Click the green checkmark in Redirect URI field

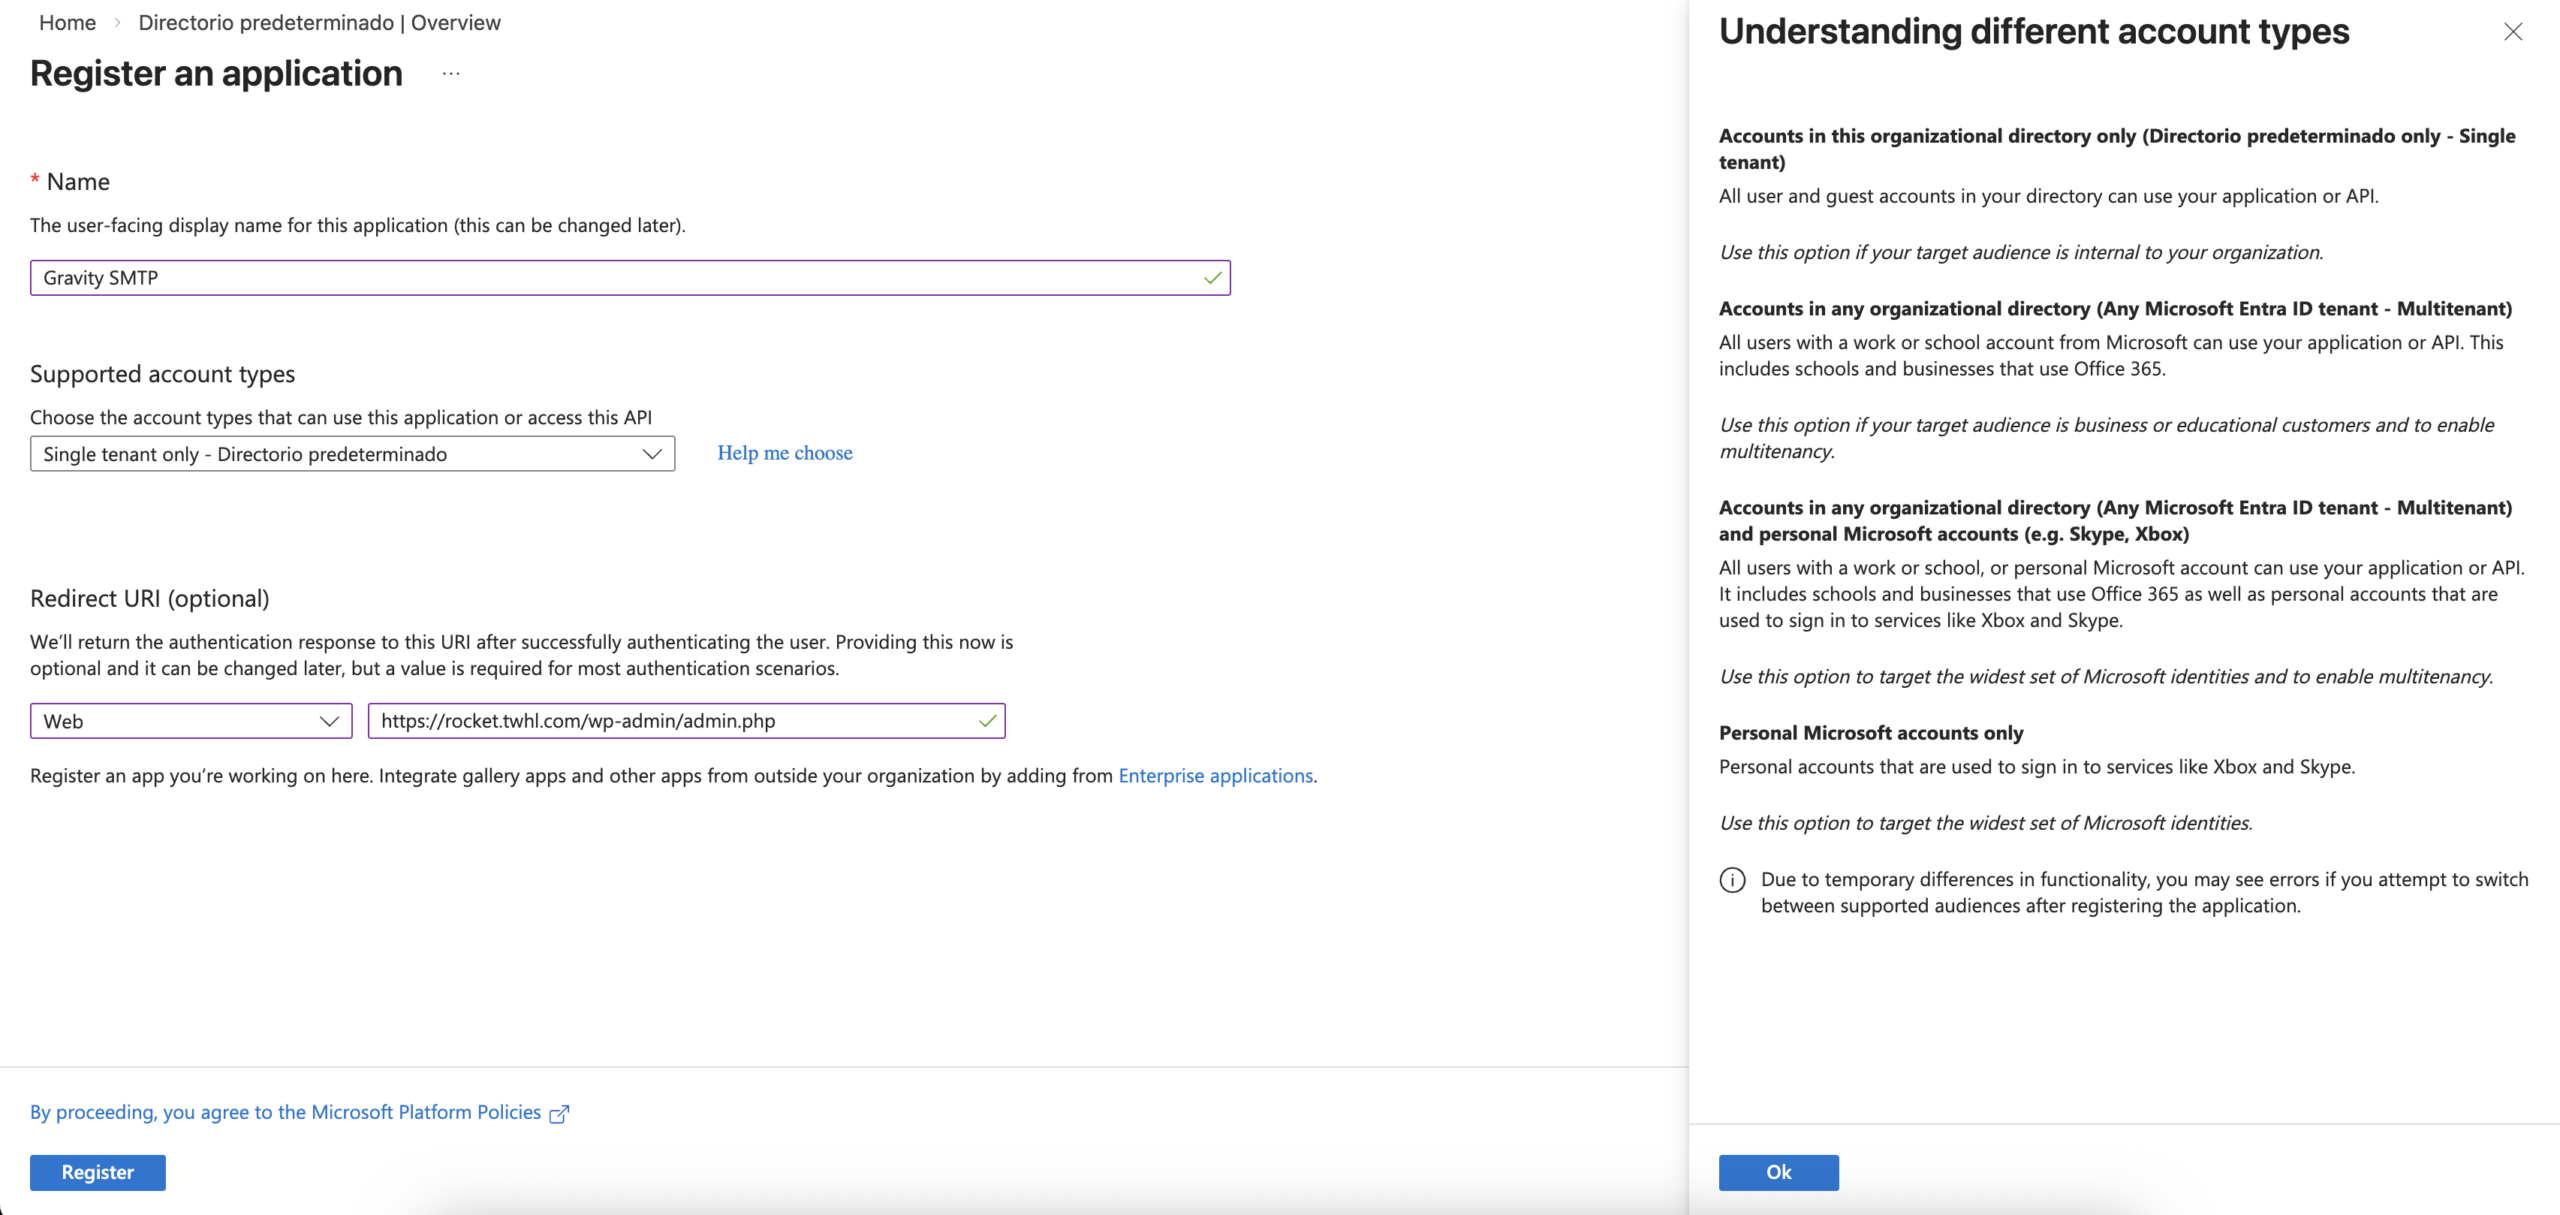coord(987,721)
